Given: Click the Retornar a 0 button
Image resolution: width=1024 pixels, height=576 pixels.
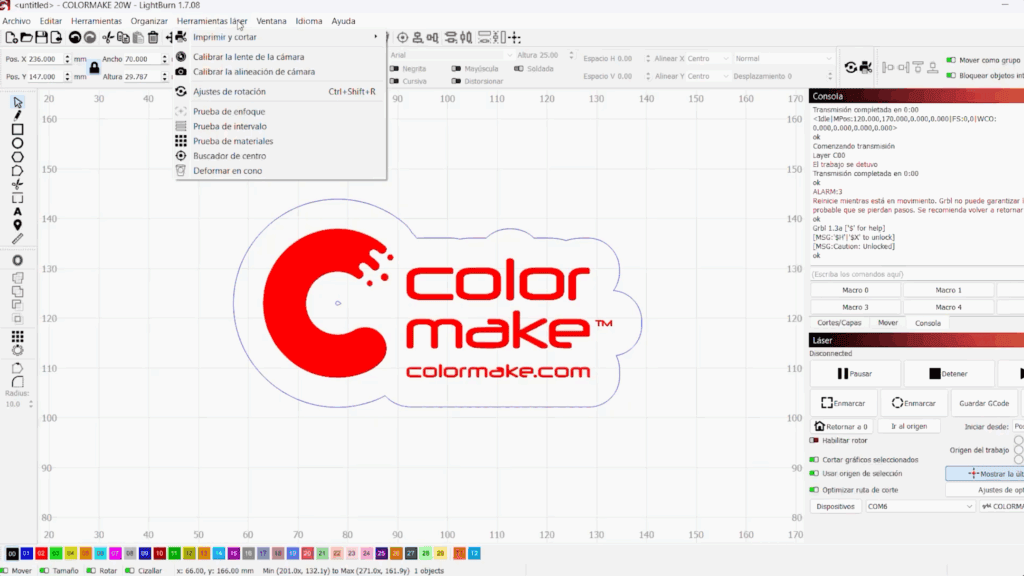Looking at the screenshot, I should (842, 426).
